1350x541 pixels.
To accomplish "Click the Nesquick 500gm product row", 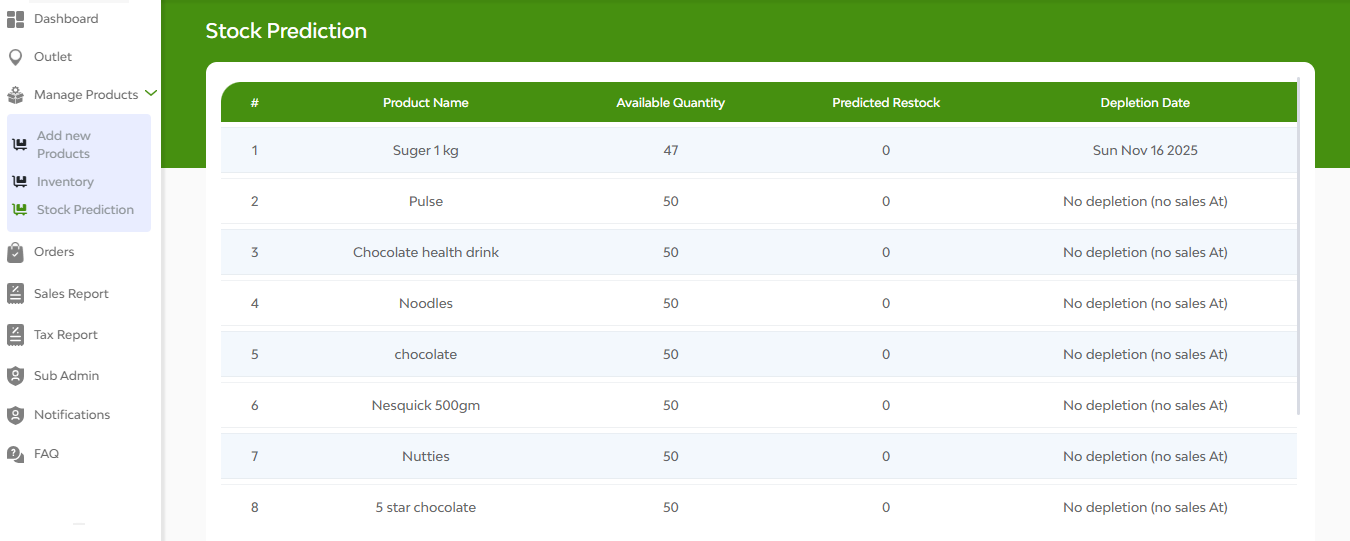I will tap(759, 405).
